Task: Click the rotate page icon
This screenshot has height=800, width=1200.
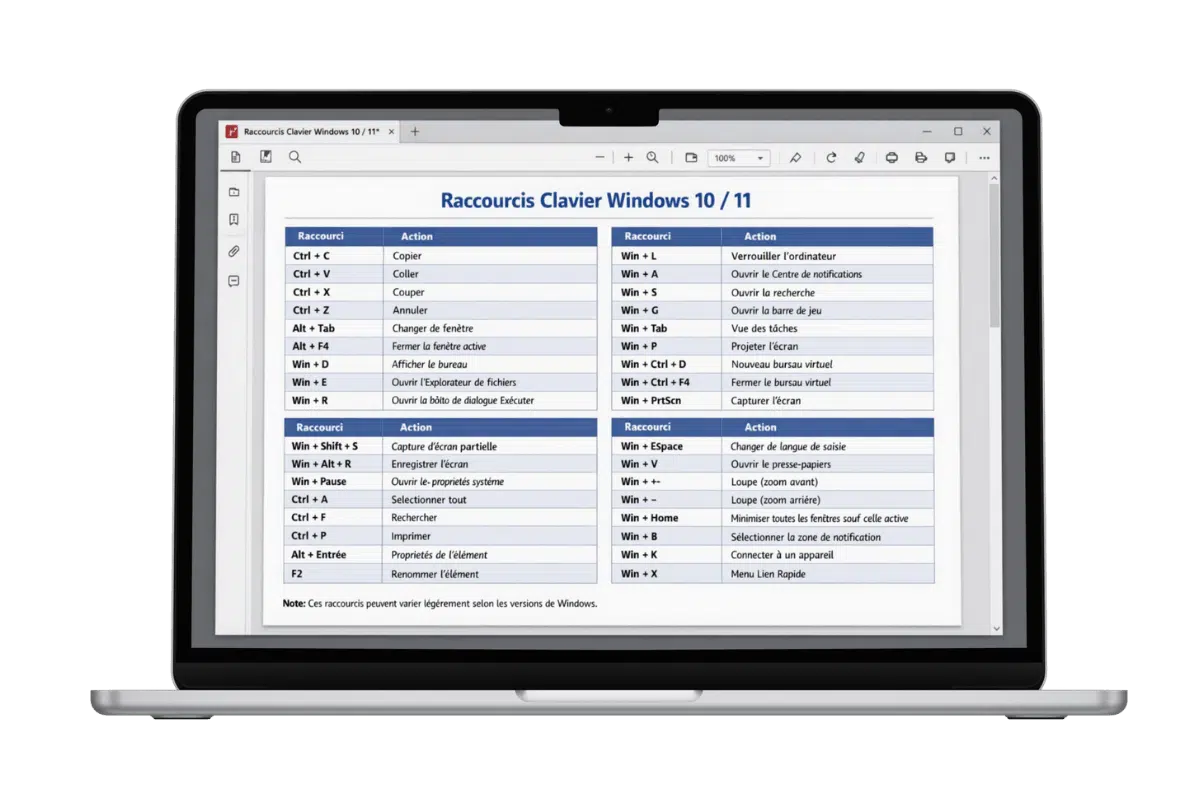Action: tap(831, 158)
